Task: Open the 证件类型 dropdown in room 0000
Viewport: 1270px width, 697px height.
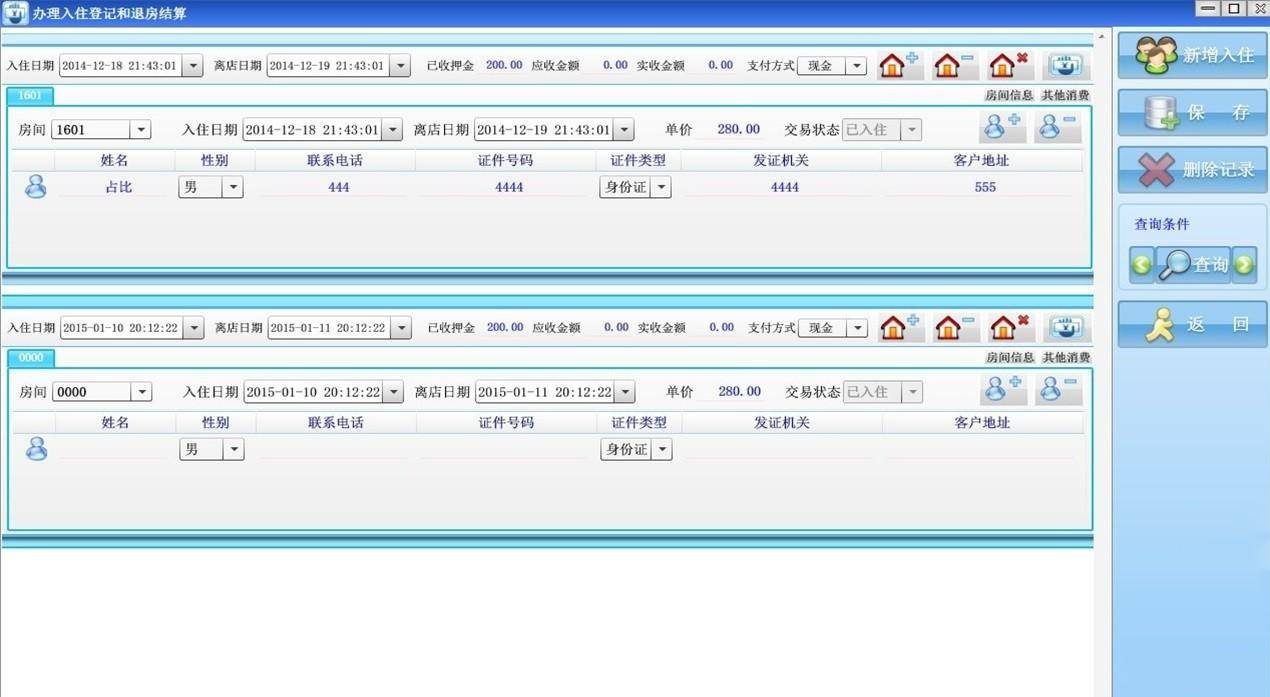Action: 662,450
